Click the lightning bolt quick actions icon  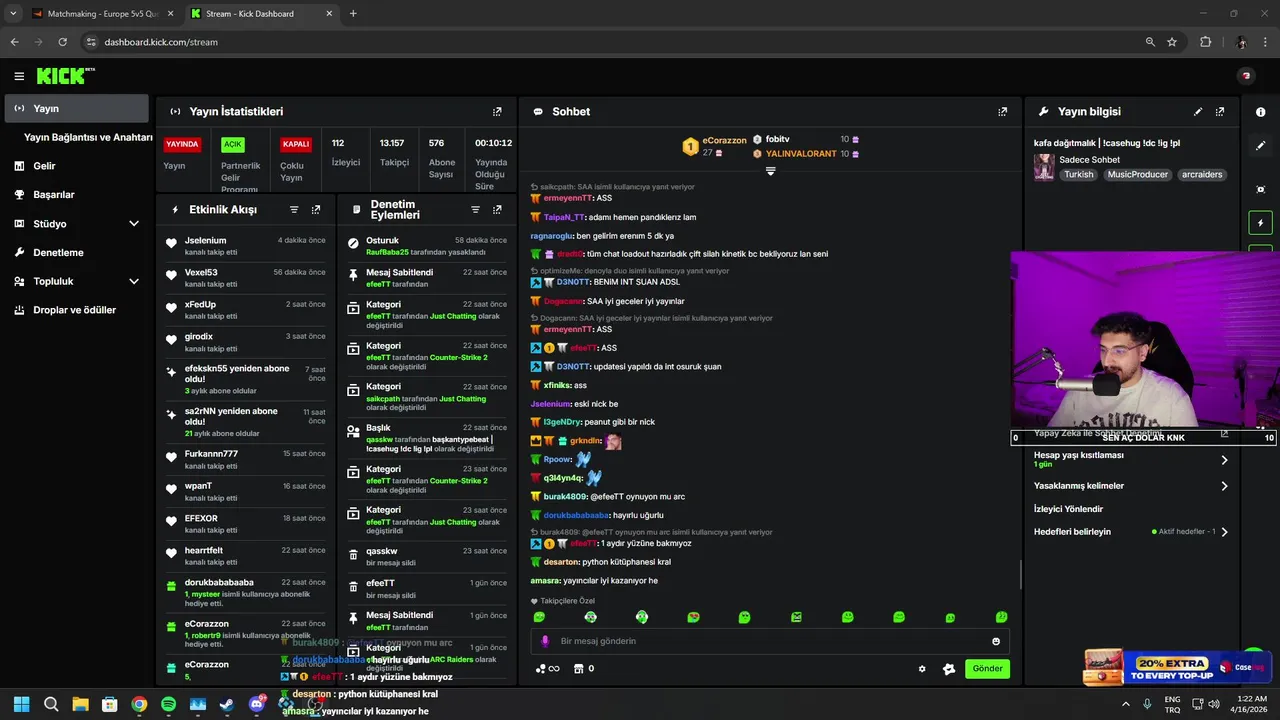pos(1260,223)
